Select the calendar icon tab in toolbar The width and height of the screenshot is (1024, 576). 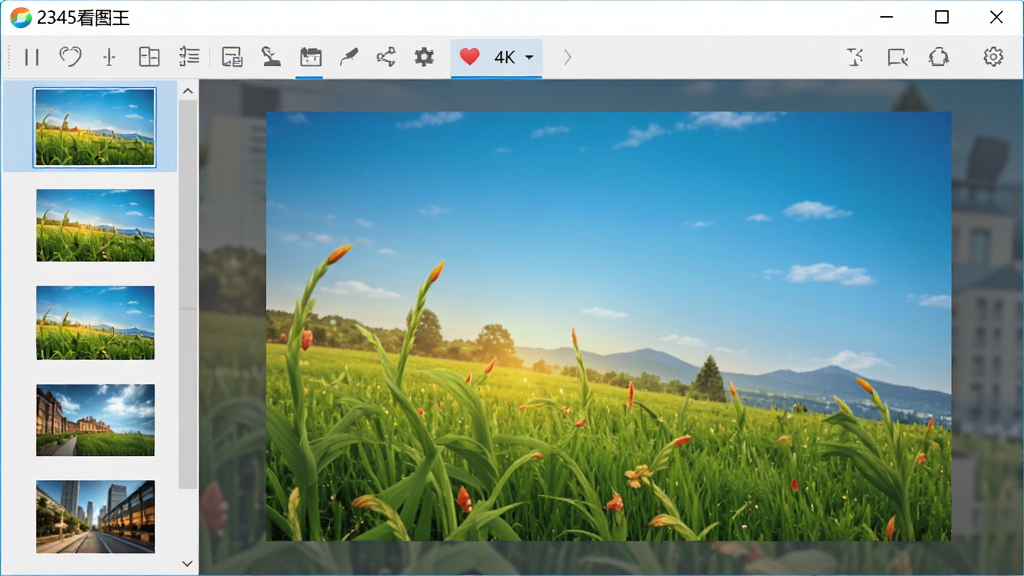(310, 57)
